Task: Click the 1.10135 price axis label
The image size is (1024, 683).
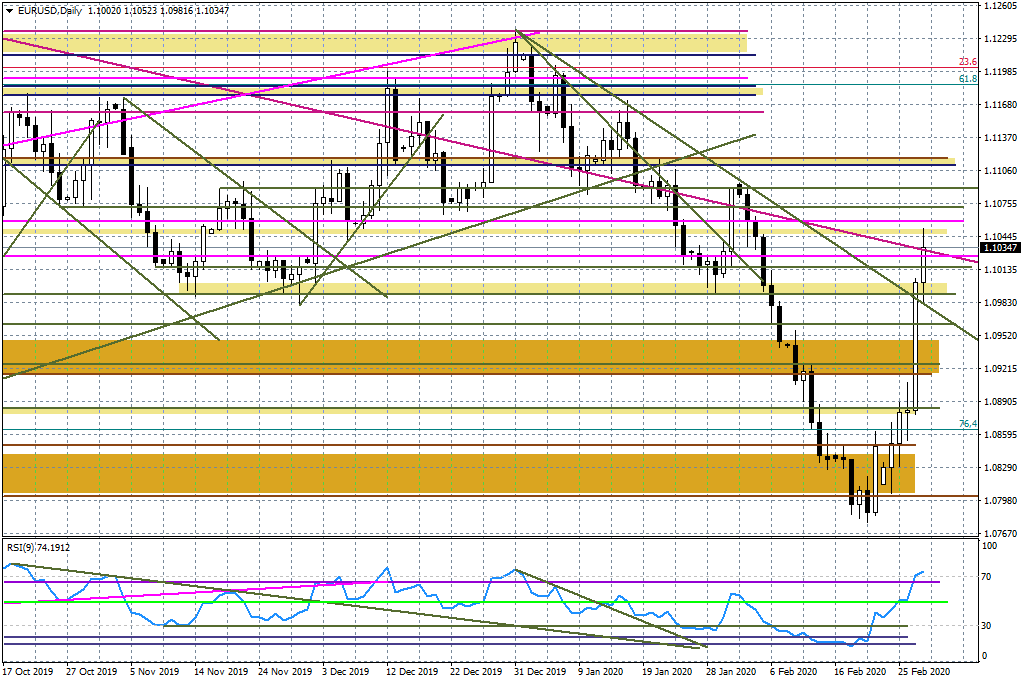Action: click(x=1000, y=270)
